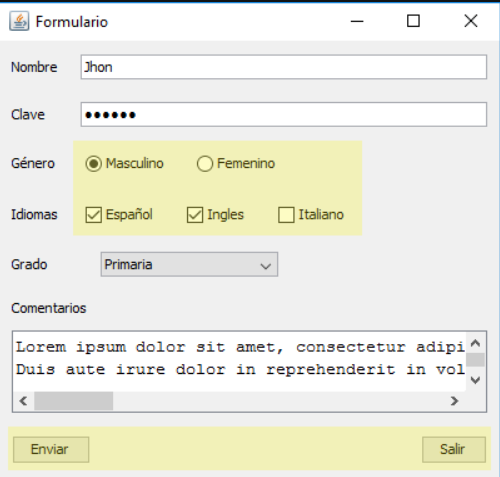Maximize the Formulario window
This screenshot has width=500, height=477.
click(x=413, y=21)
